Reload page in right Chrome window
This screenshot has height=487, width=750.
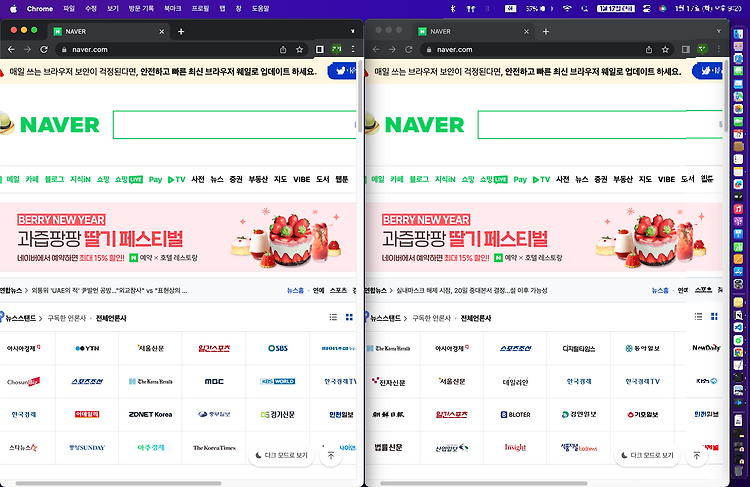pos(409,49)
